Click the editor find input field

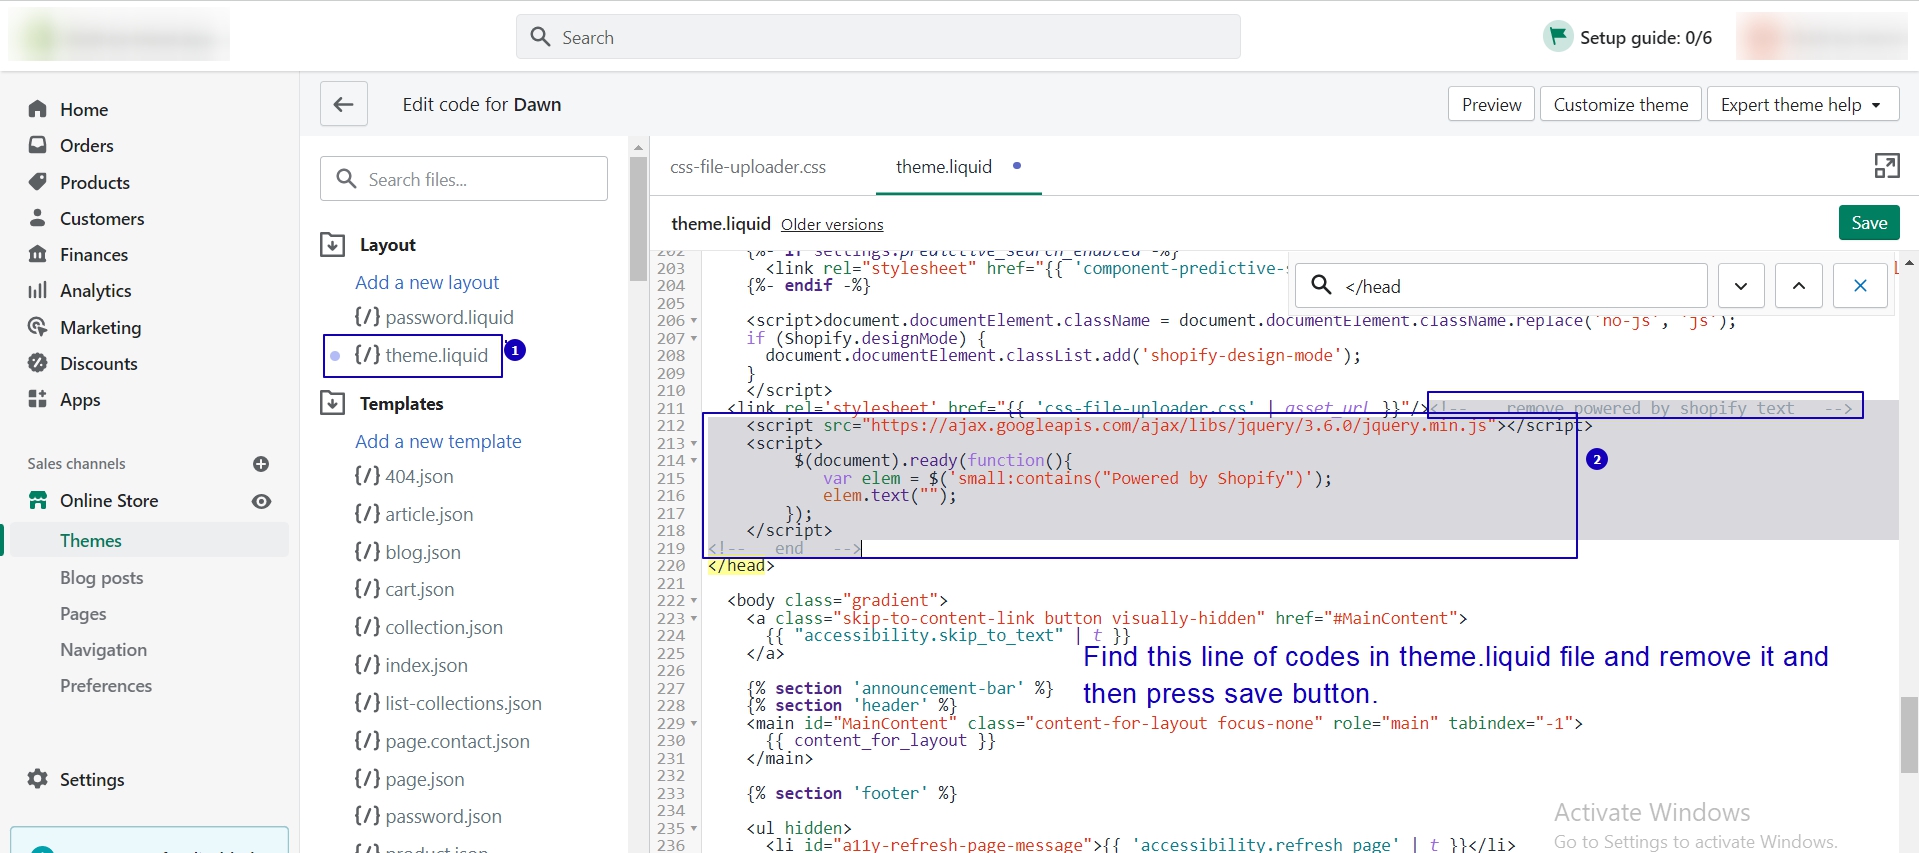click(1502, 286)
